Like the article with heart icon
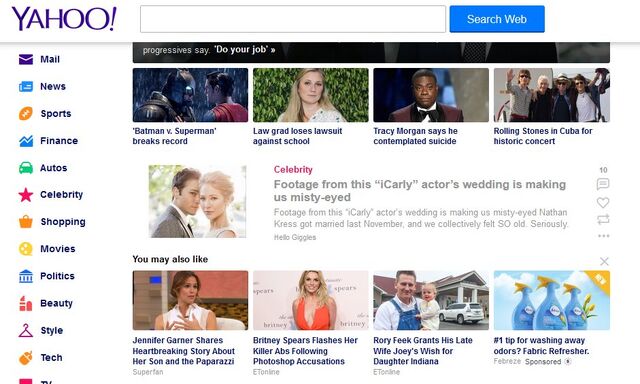The height and width of the screenshot is (384, 640). tap(603, 202)
